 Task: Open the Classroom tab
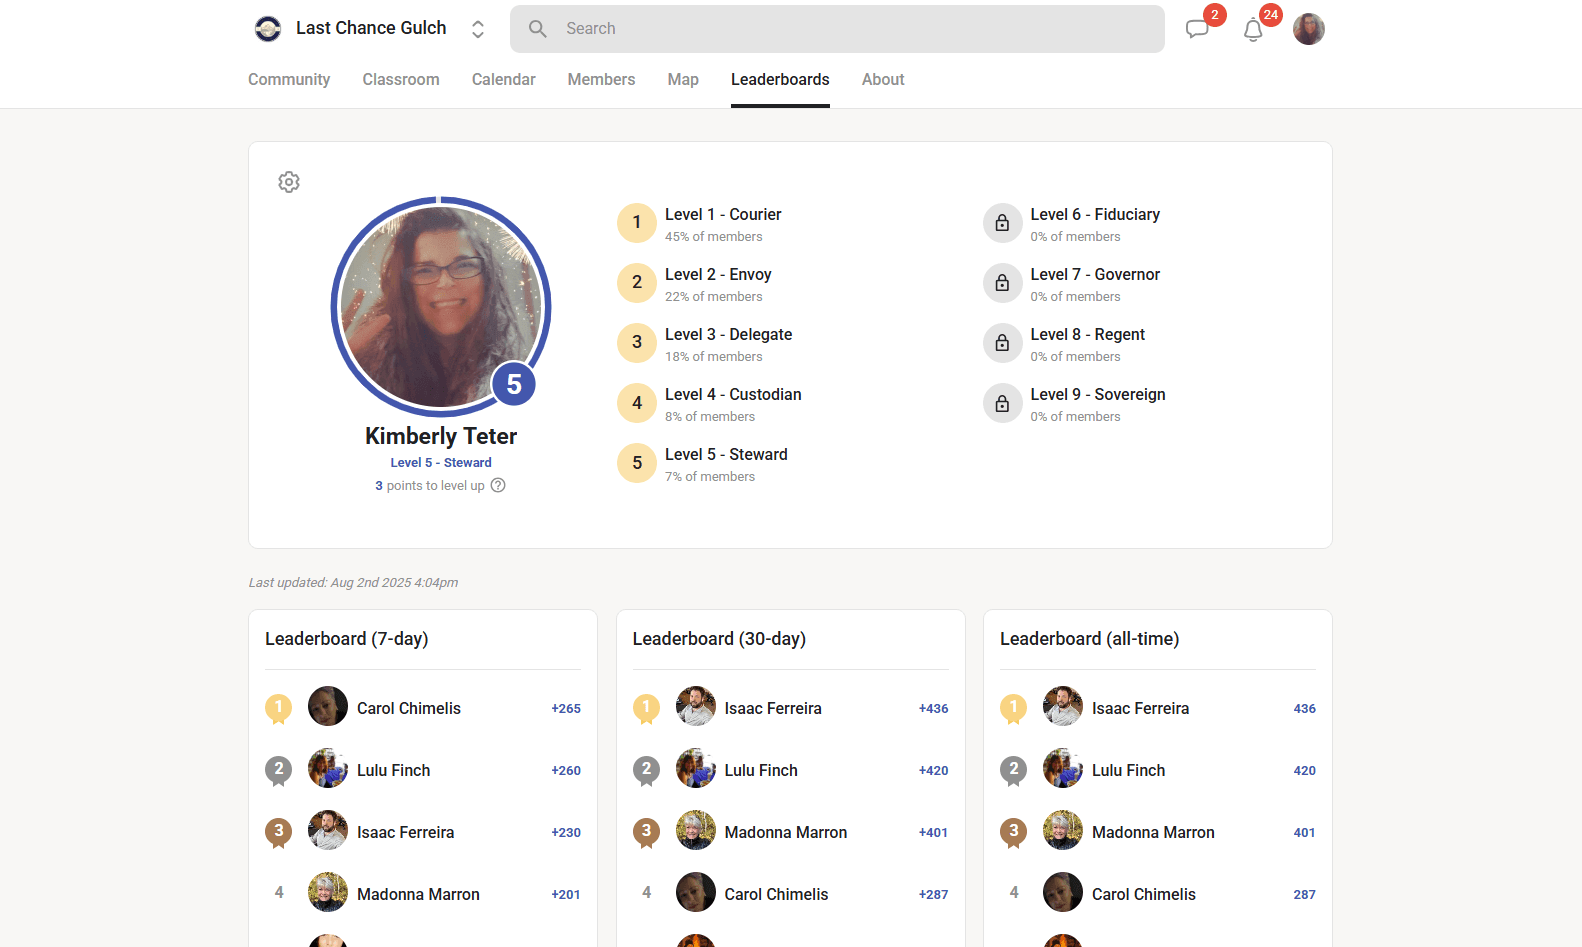point(401,80)
